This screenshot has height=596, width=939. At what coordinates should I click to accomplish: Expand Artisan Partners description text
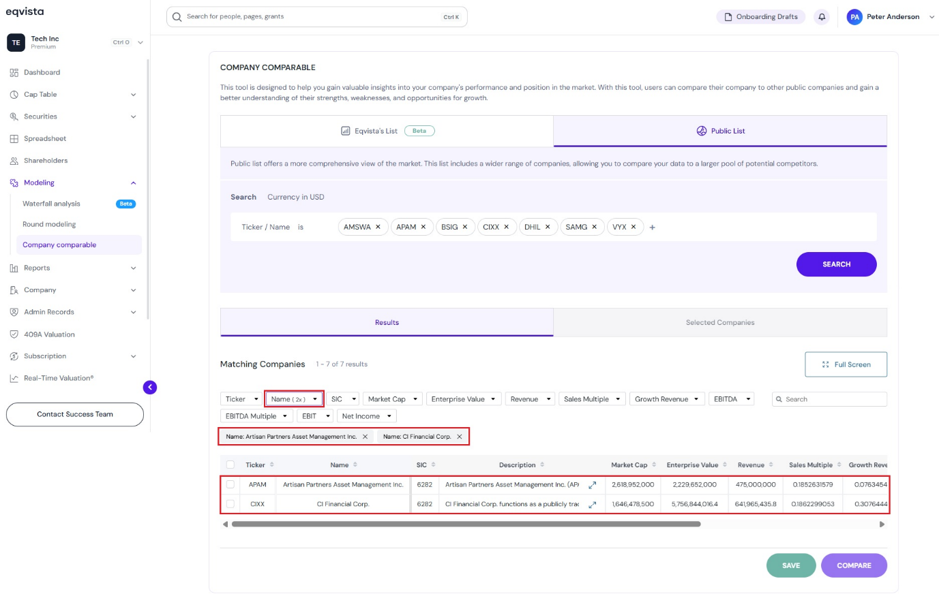pos(592,485)
